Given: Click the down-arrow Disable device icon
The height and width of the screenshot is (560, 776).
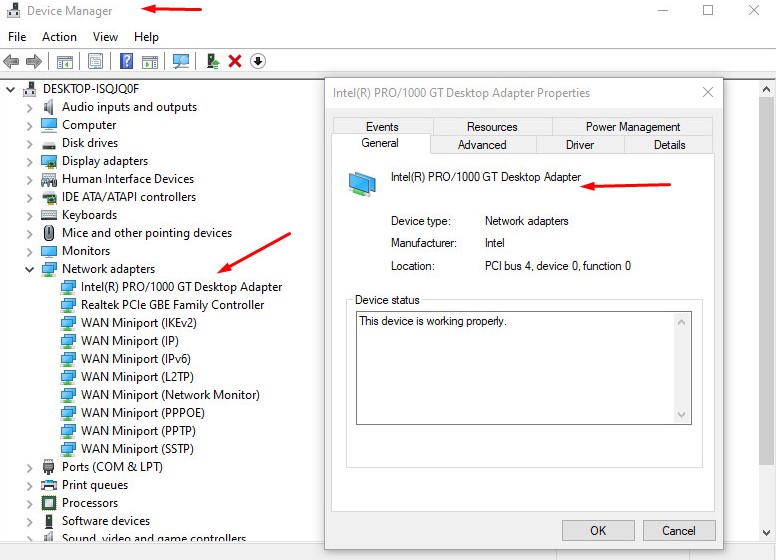Looking at the screenshot, I should tap(258, 61).
